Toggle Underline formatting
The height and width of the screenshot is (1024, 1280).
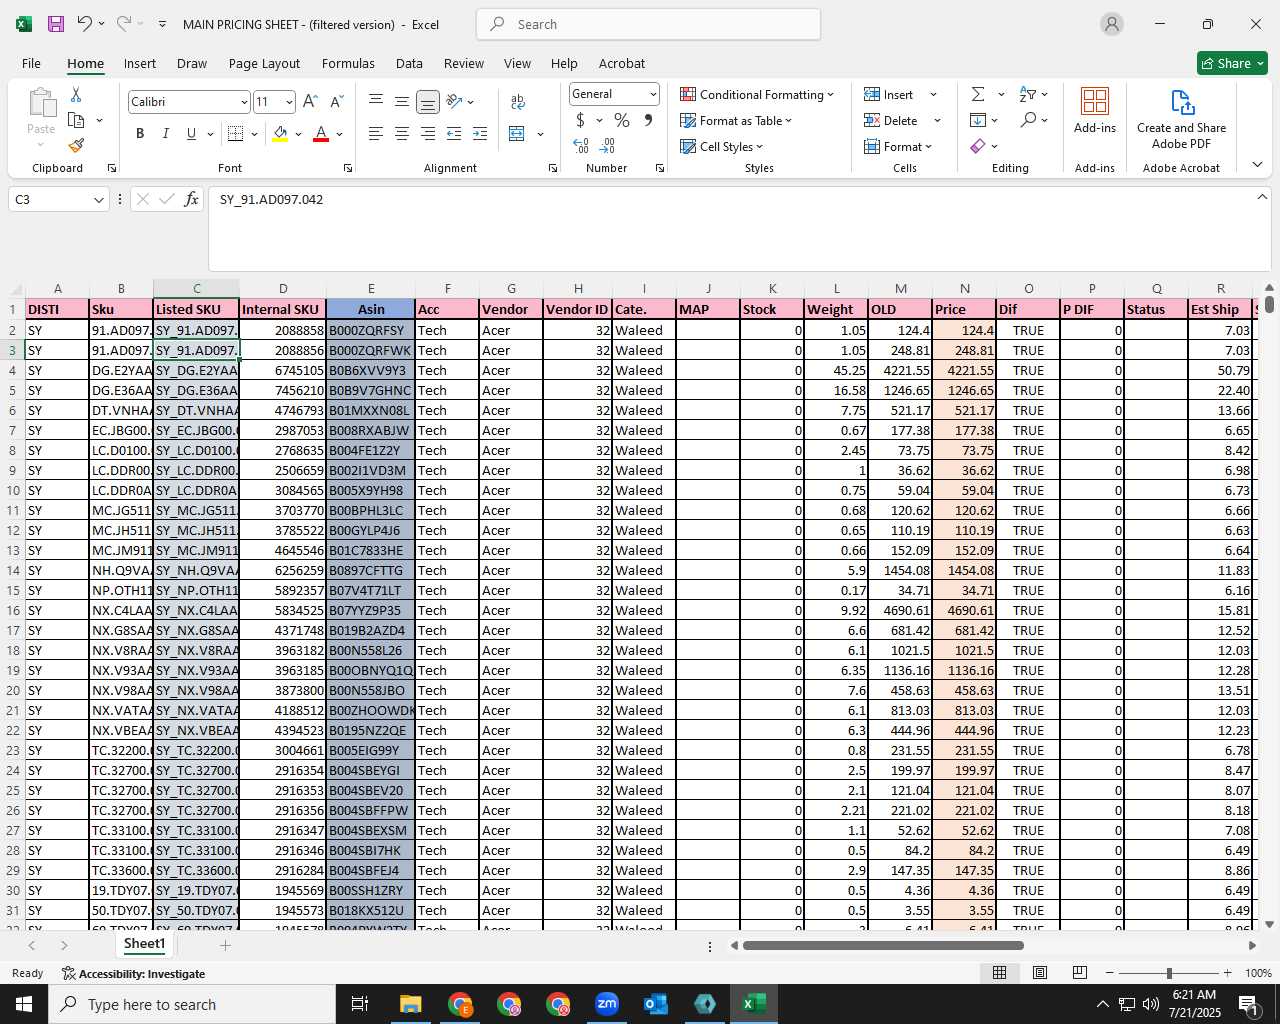[191, 133]
